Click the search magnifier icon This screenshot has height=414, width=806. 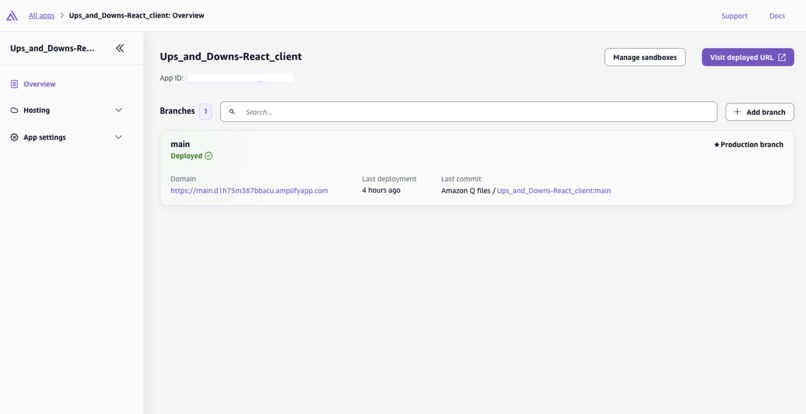pos(232,112)
